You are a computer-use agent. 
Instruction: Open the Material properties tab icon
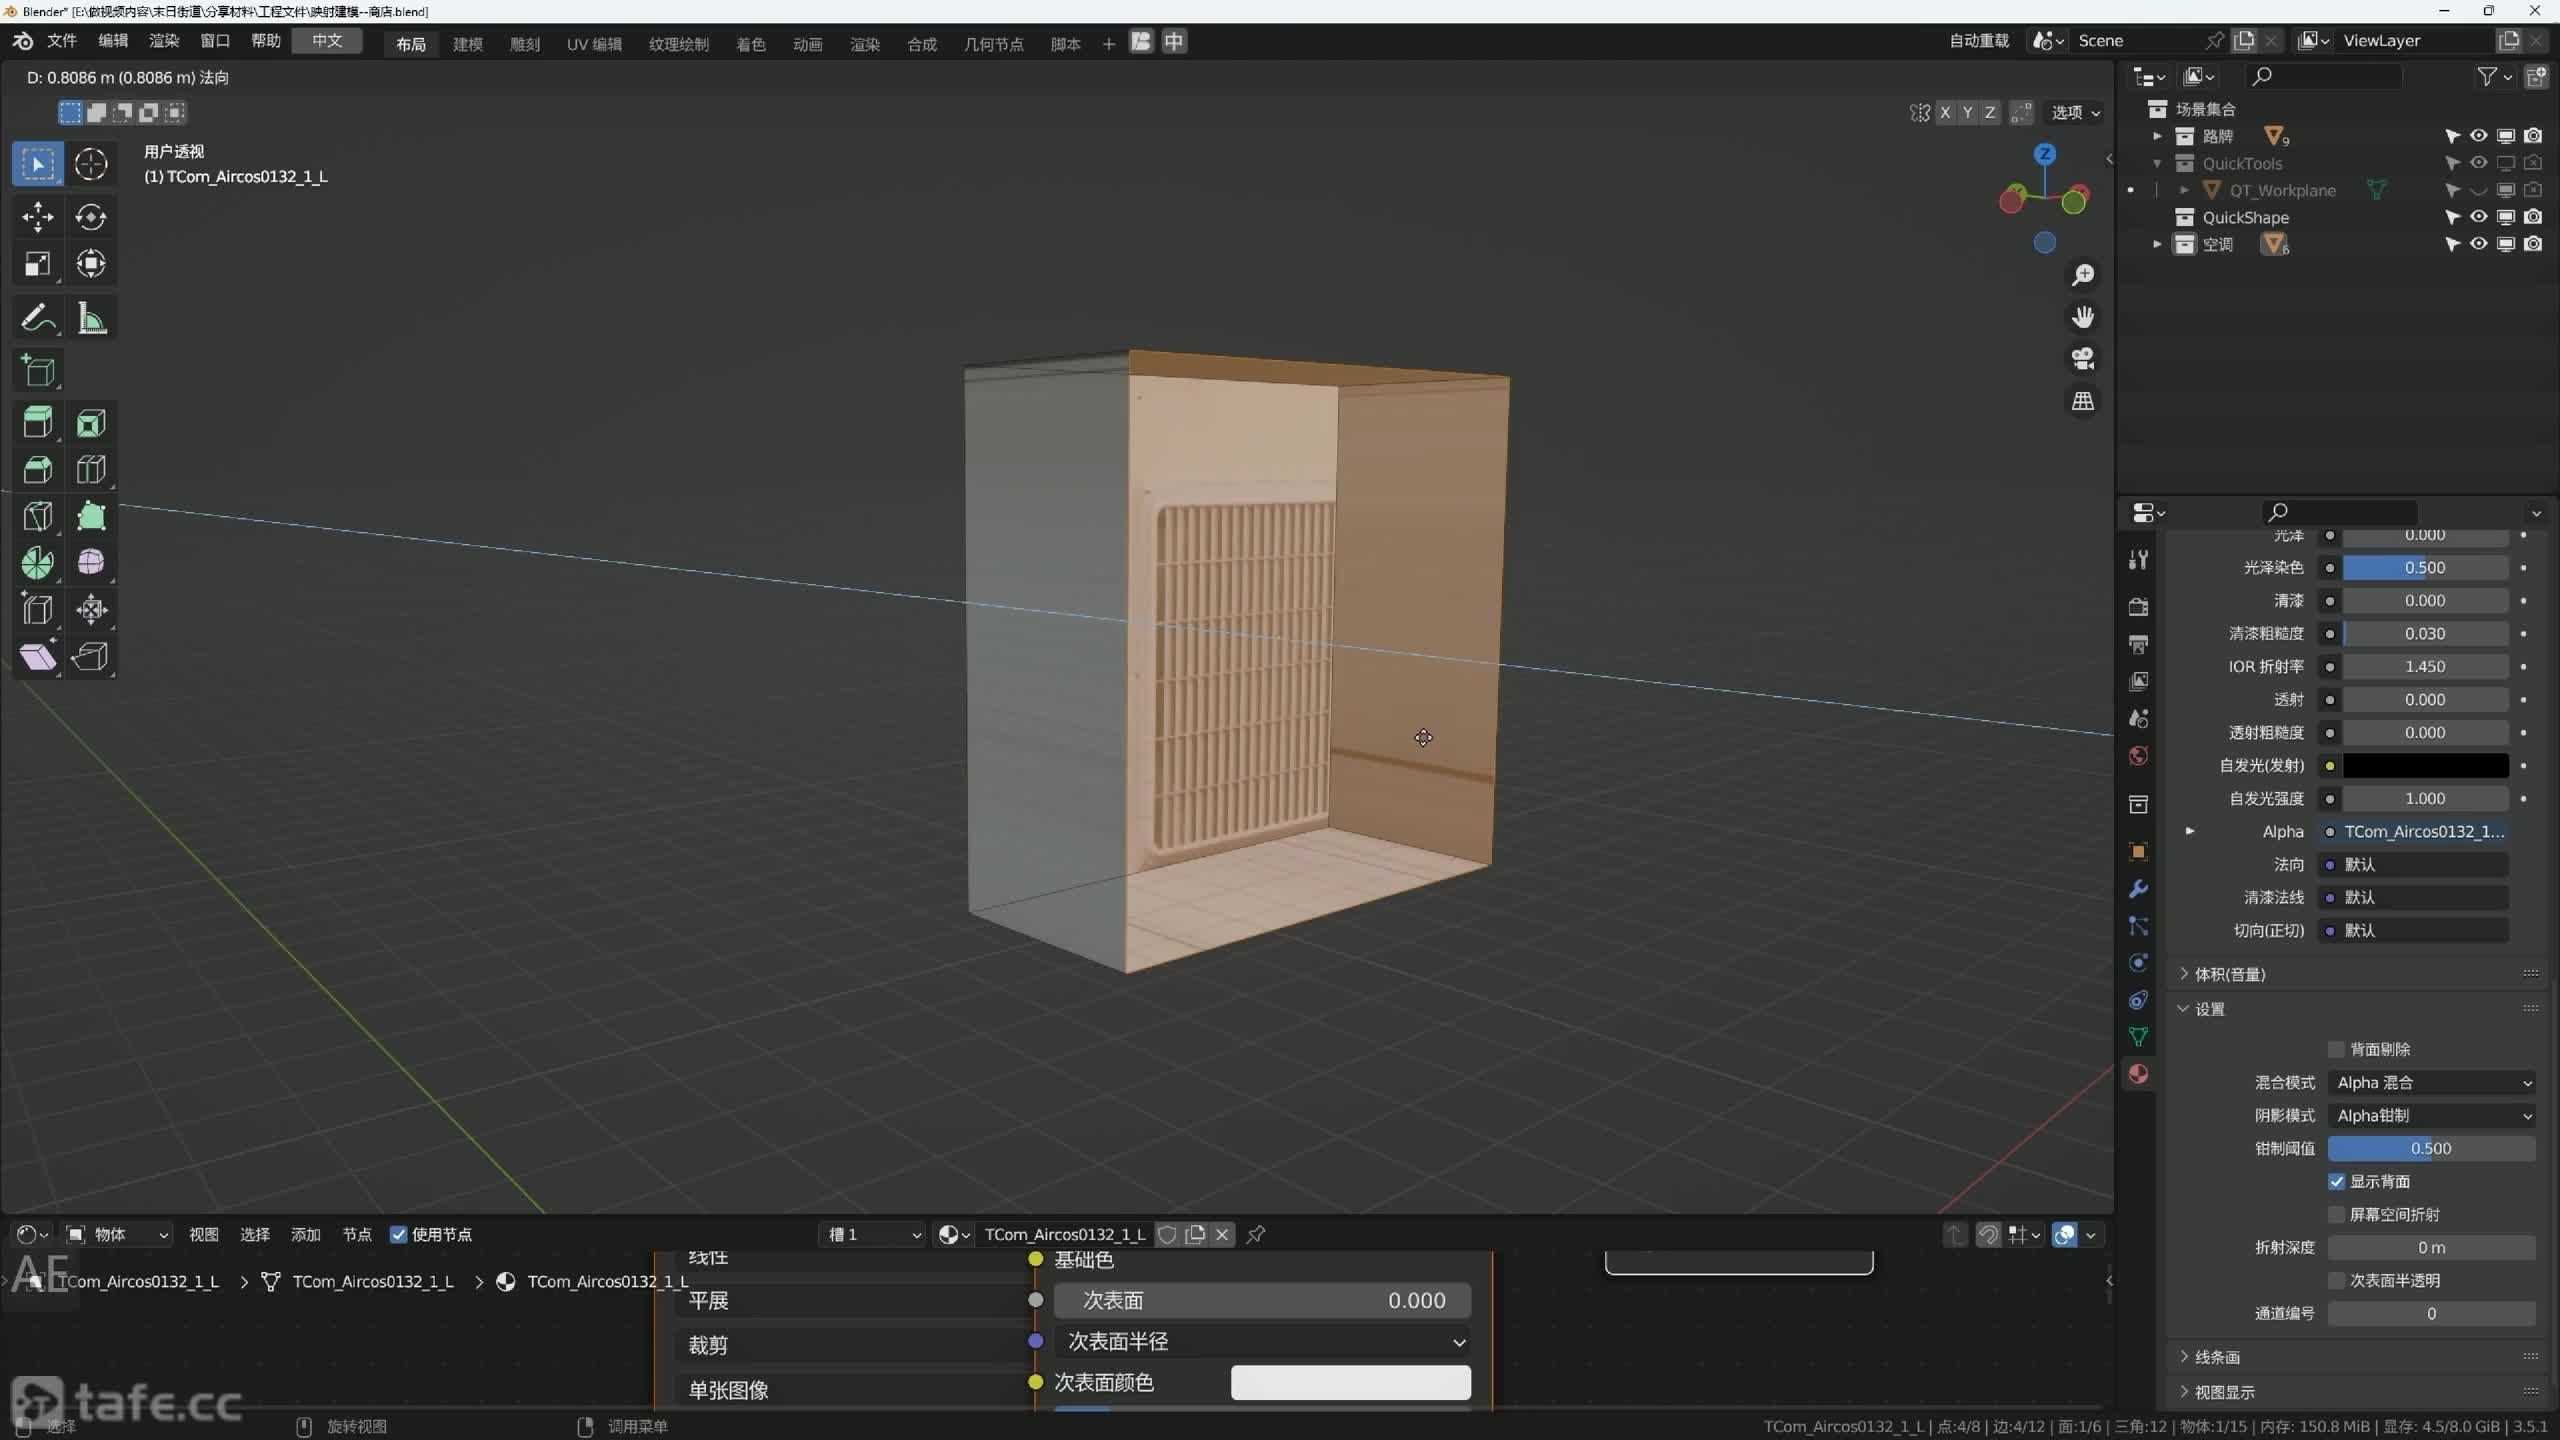click(2138, 1074)
